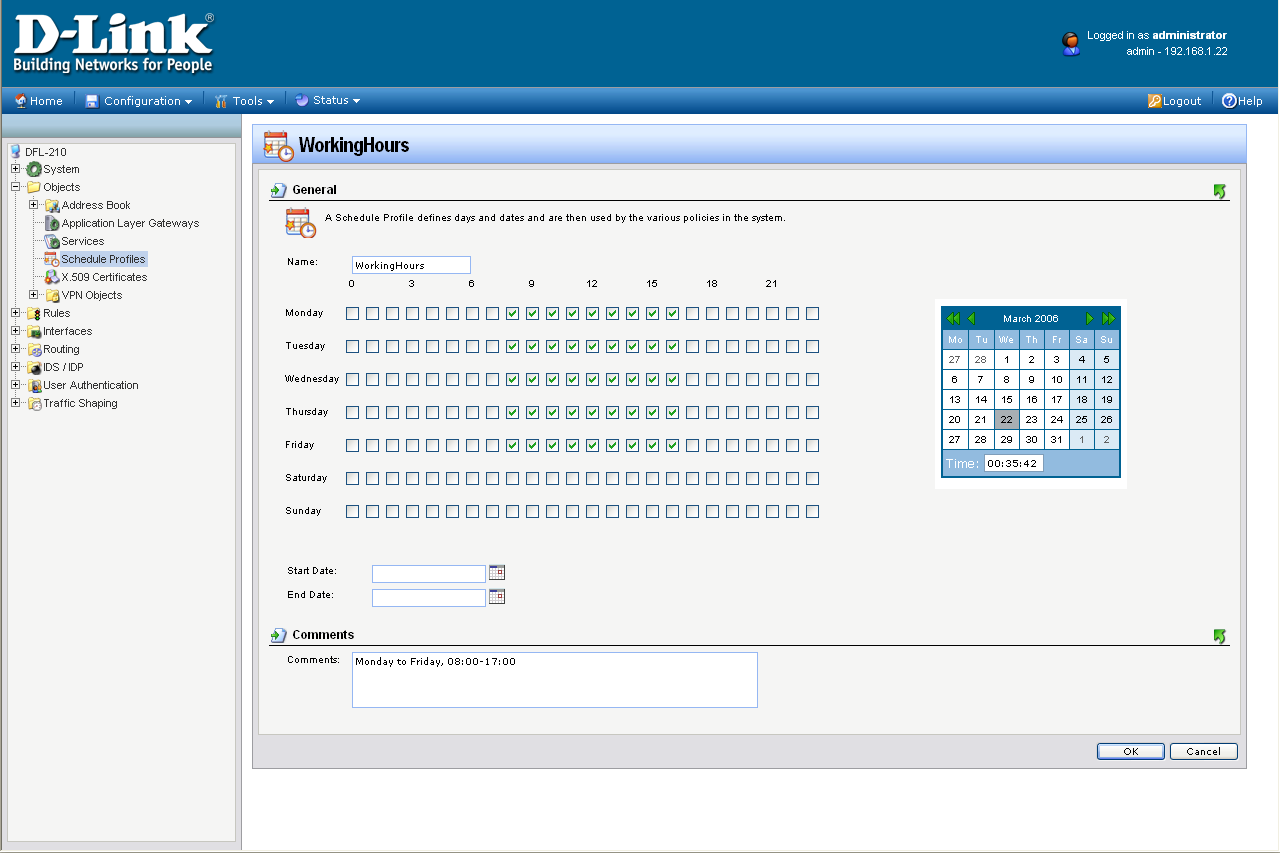Uncheck the Monday hour 9 checkbox

(532, 314)
